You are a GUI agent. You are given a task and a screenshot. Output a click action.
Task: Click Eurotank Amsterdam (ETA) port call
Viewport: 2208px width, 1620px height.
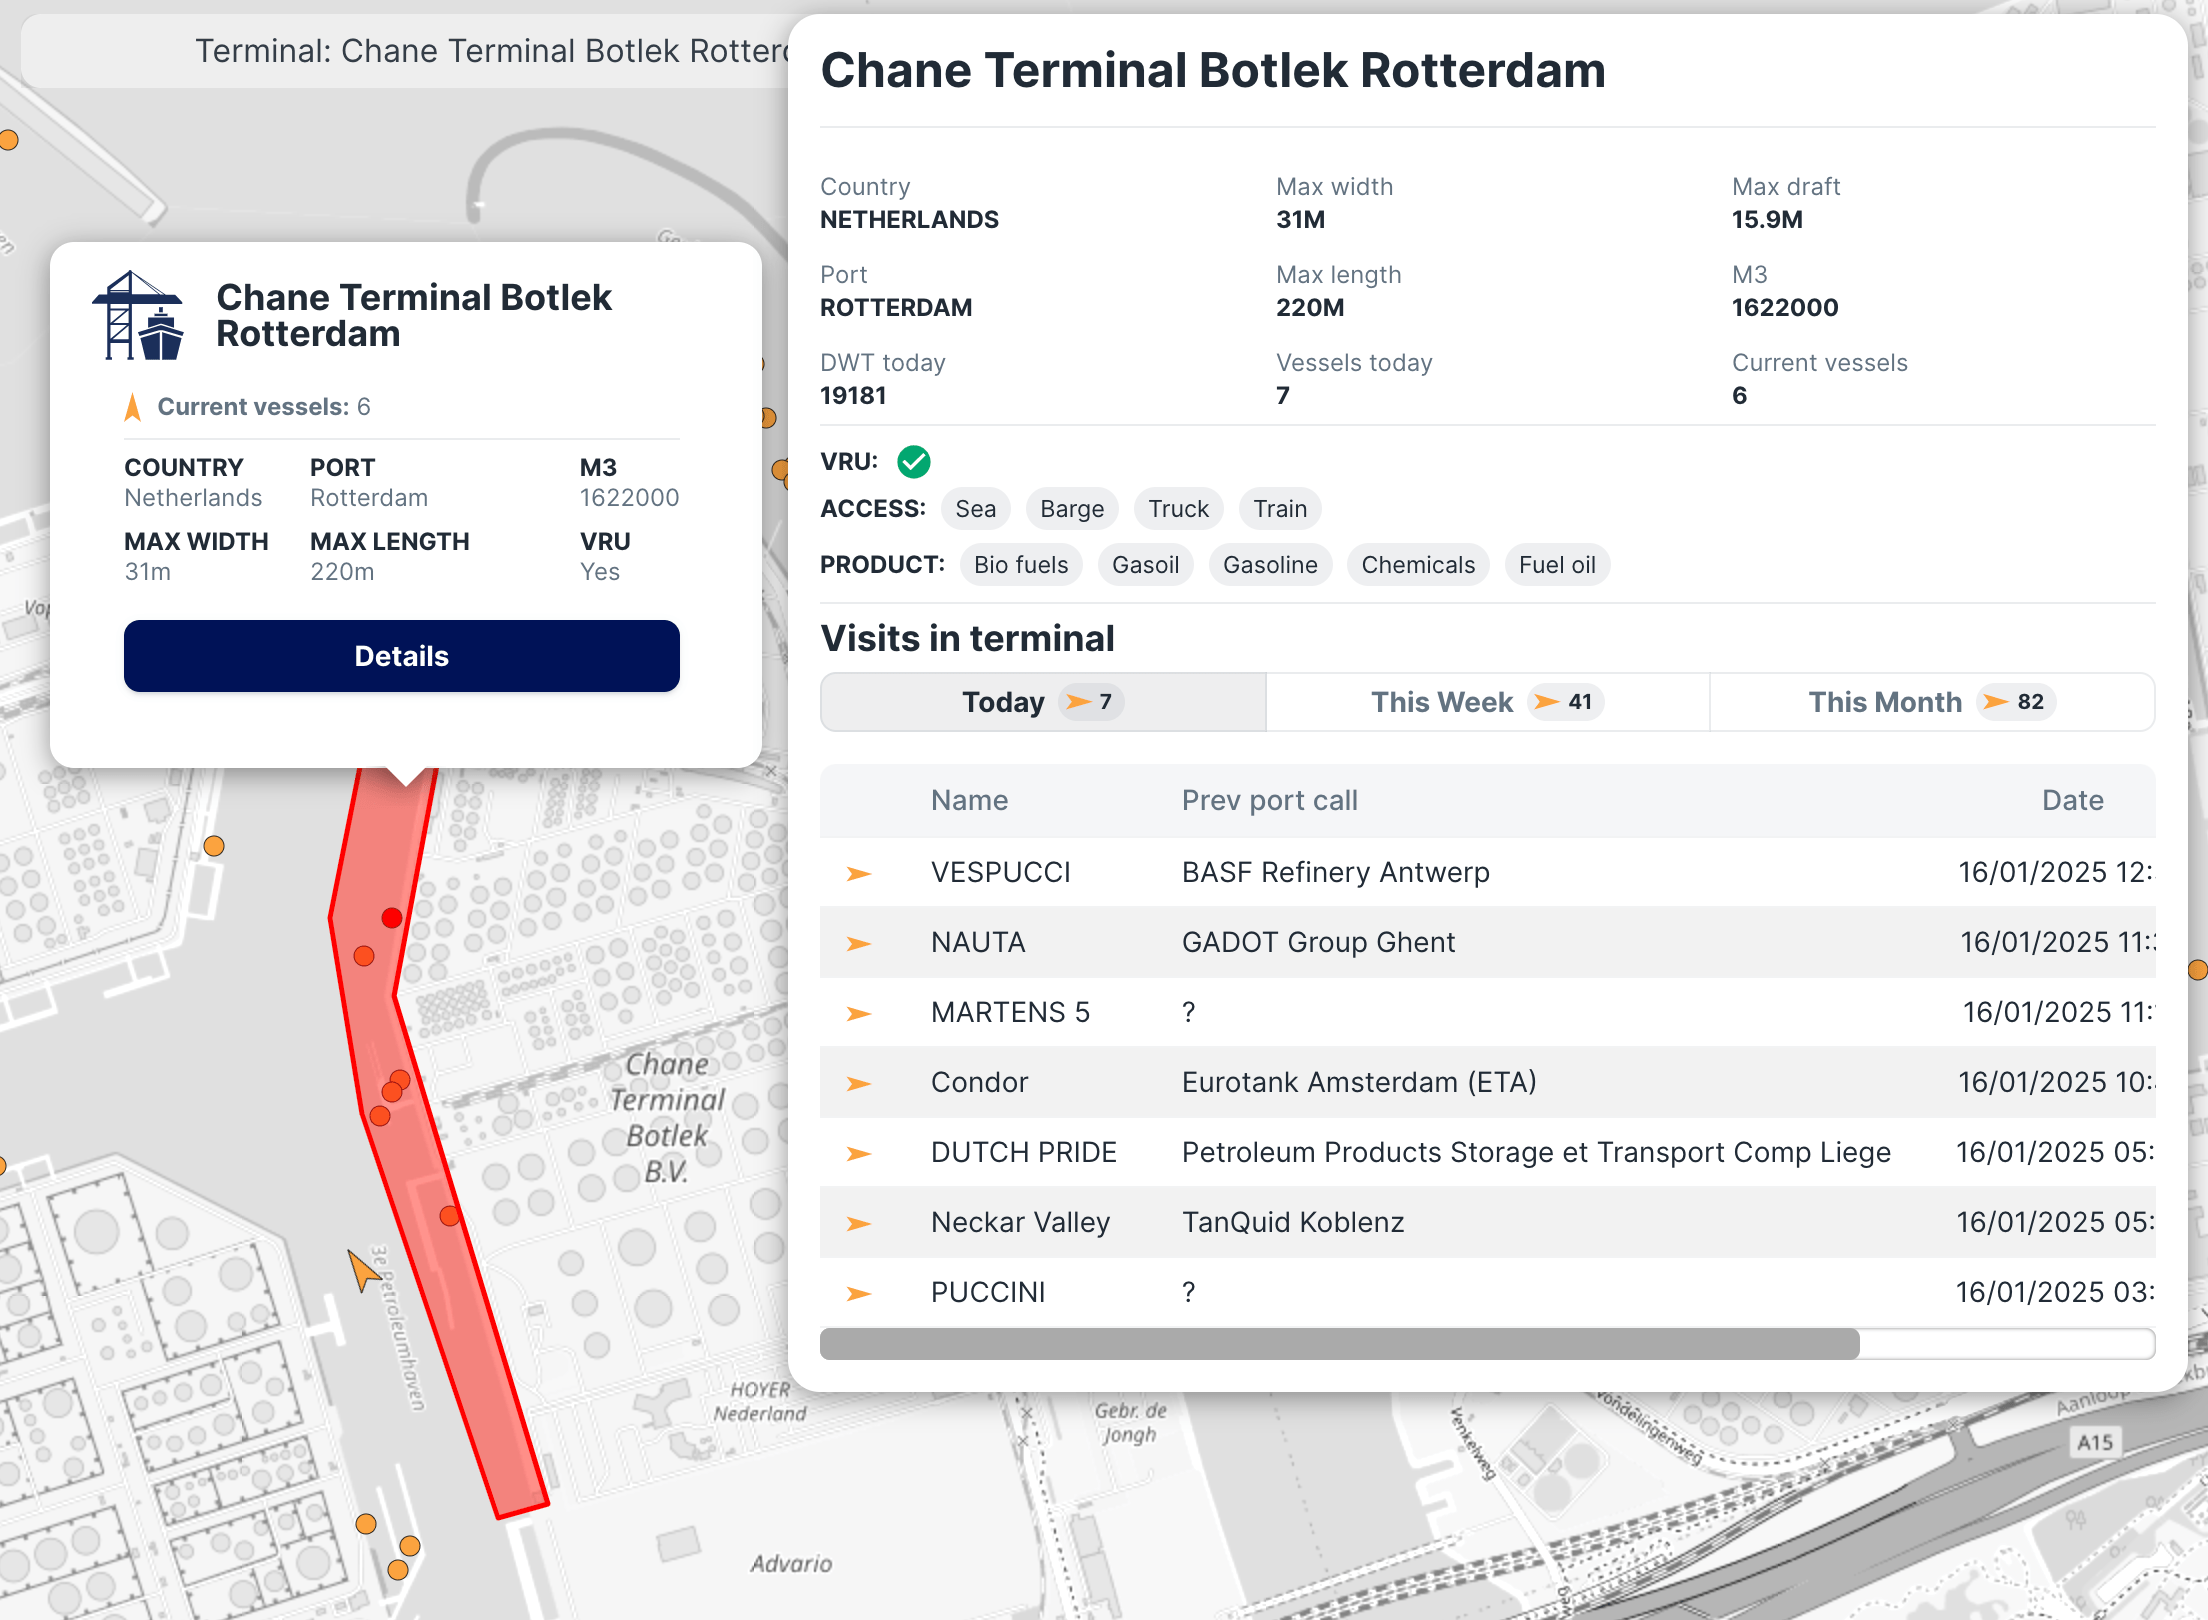tap(1359, 1082)
